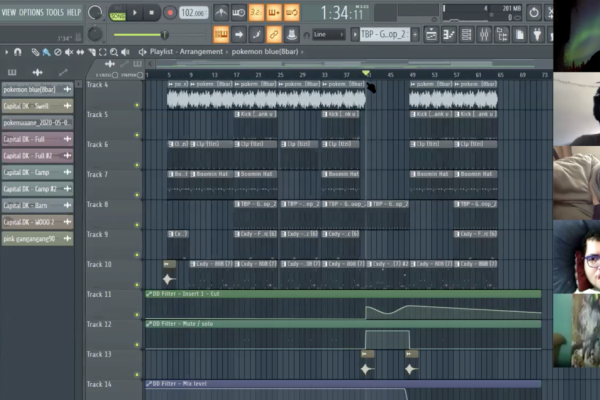This screenshot has width=600, height=400.
Task: Toggle the metronome icon
Action: 221,13
